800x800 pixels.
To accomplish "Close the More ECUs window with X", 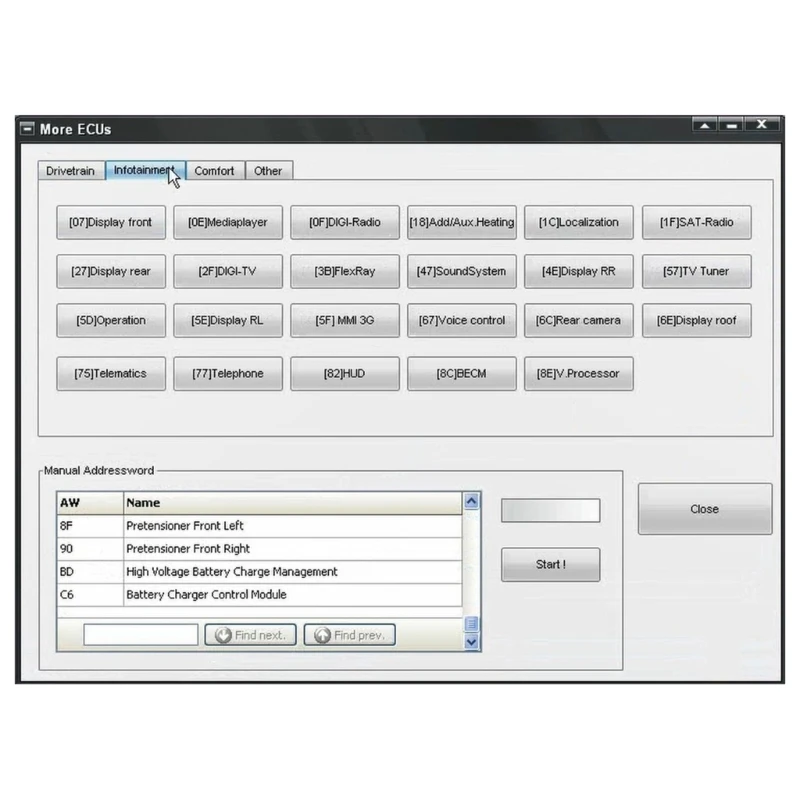I will click(x=762, y=124).
